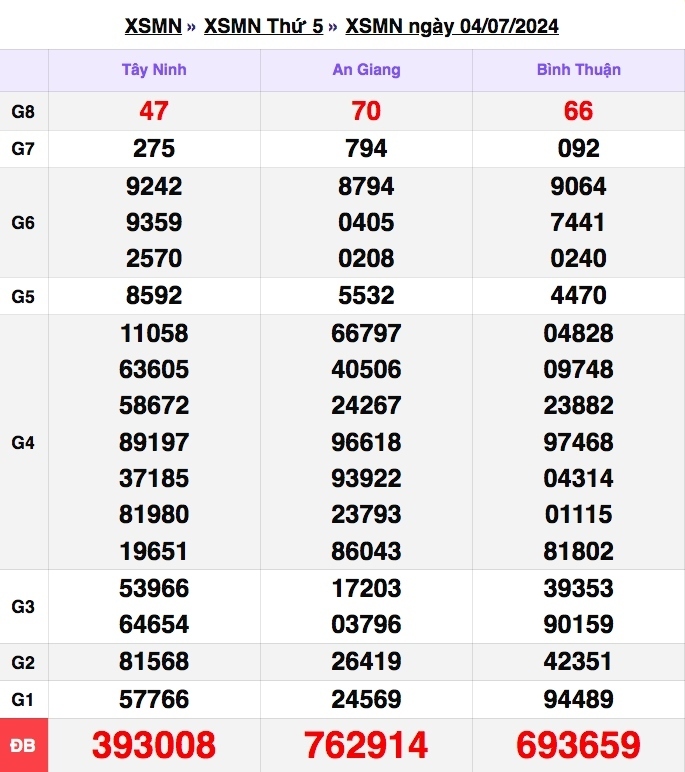
Task: Click the G4 row label
Action: 23,443
